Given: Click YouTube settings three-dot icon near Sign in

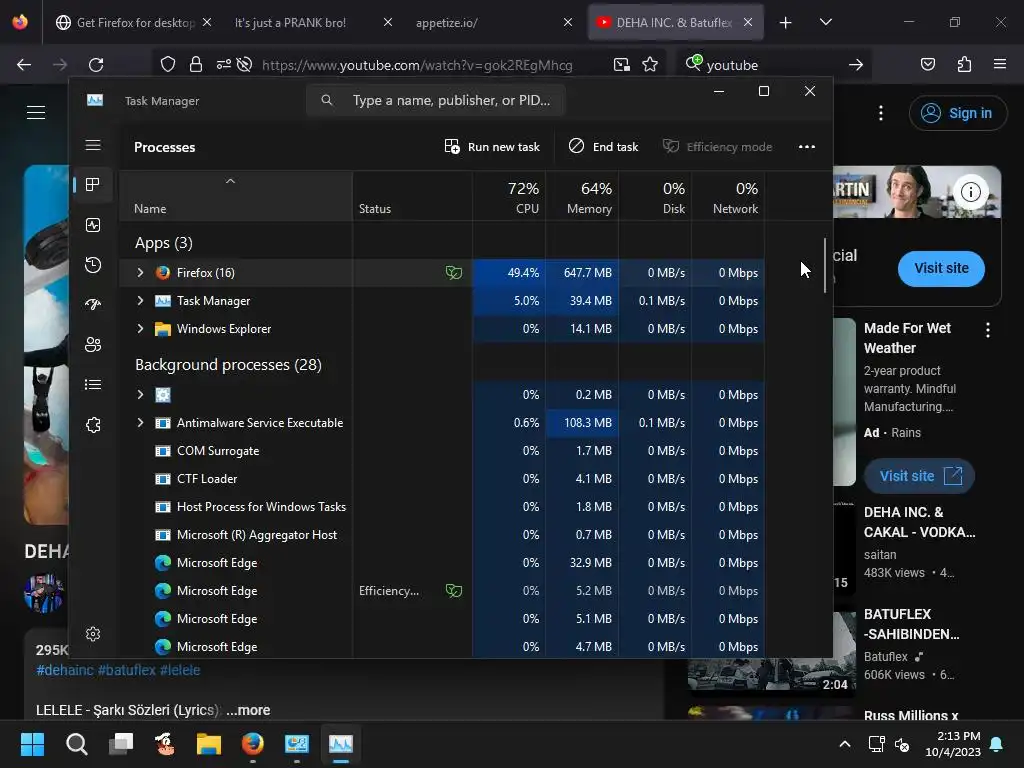Looking at the screenshot, I should click(x=880, y=113).
